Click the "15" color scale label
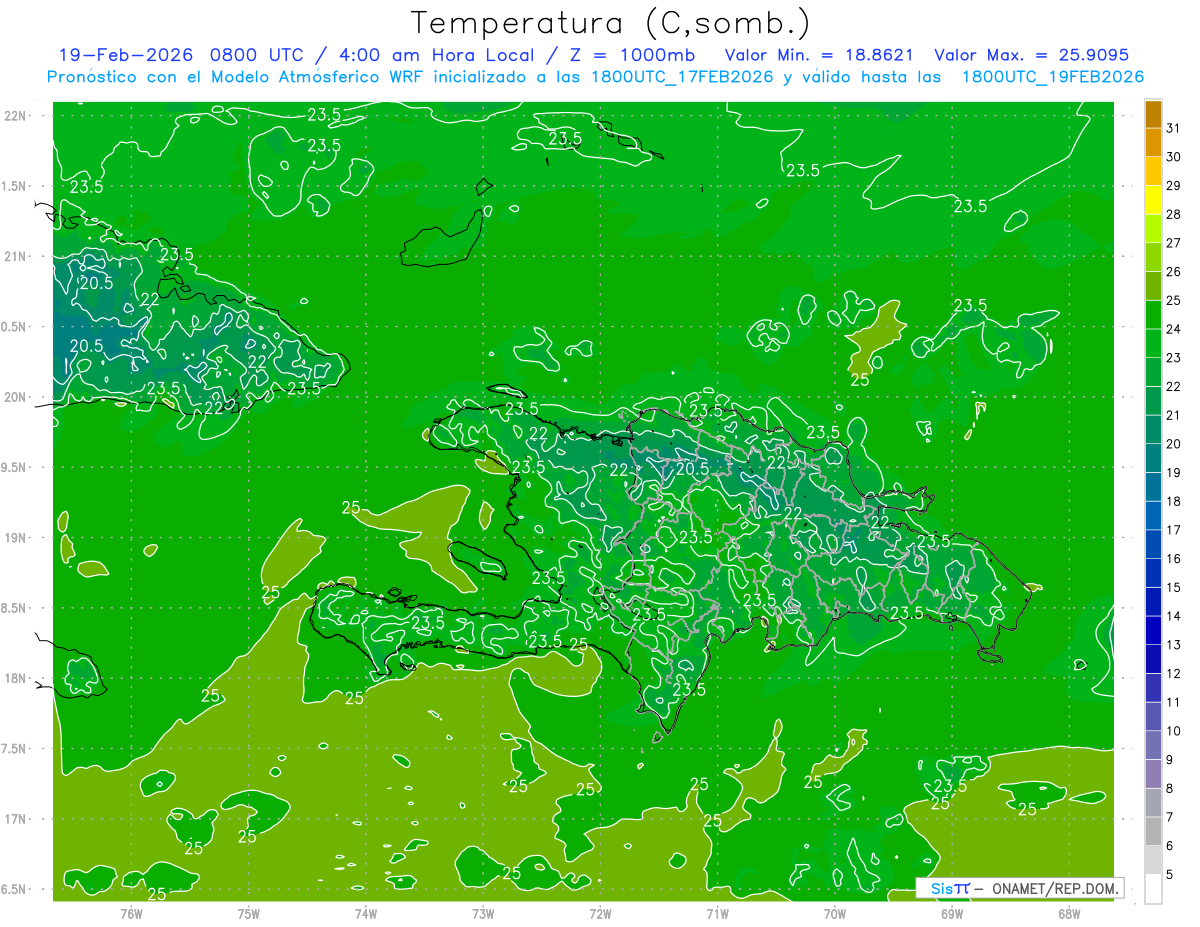The width and height of the screenshot is (1200, 927). [x=1174, y=587]
